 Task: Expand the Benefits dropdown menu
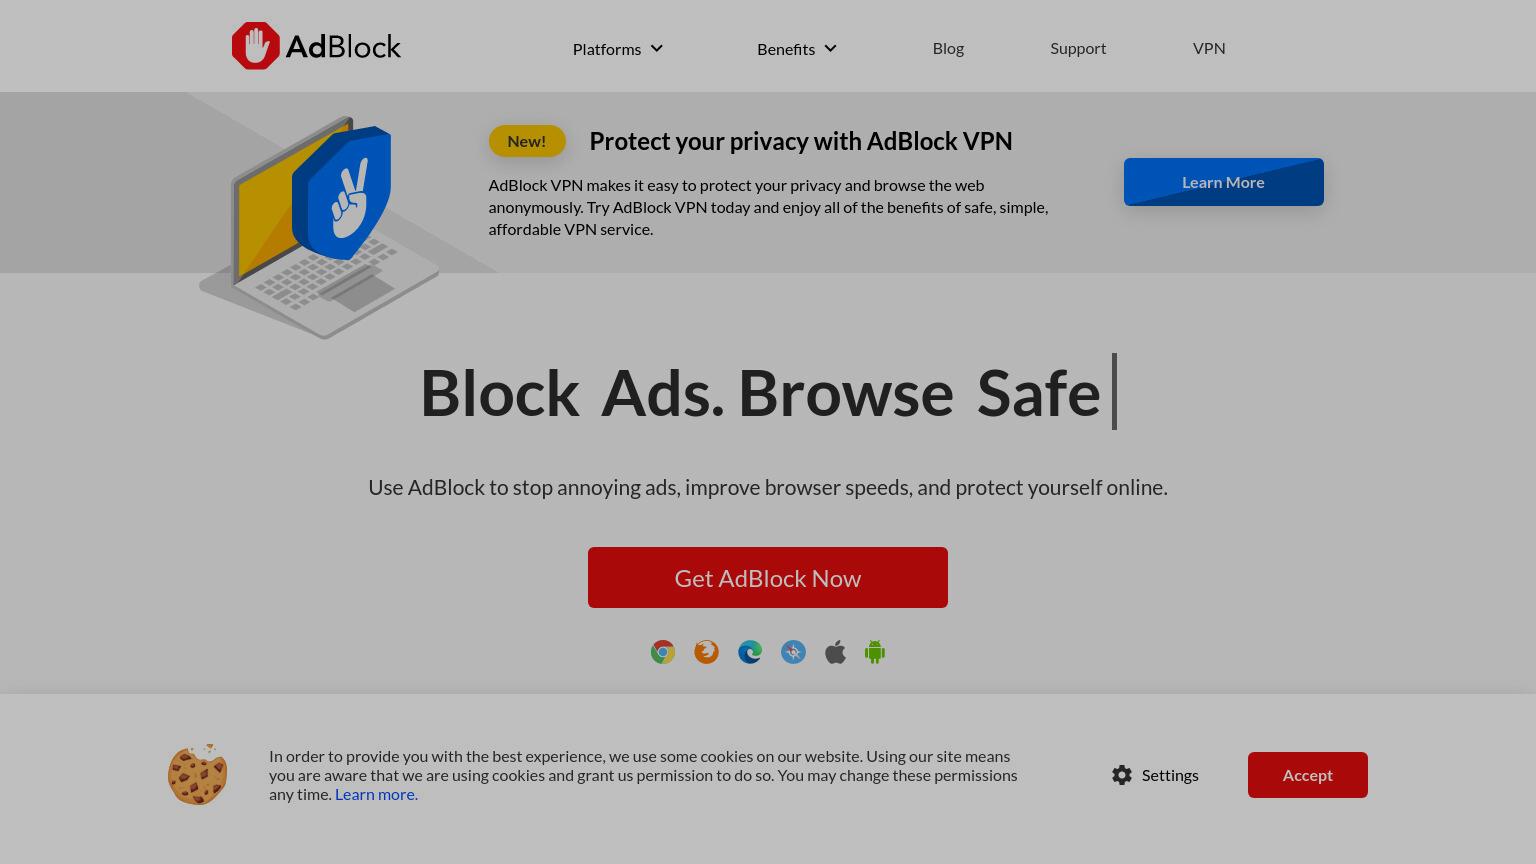click(x=797, y=48)
